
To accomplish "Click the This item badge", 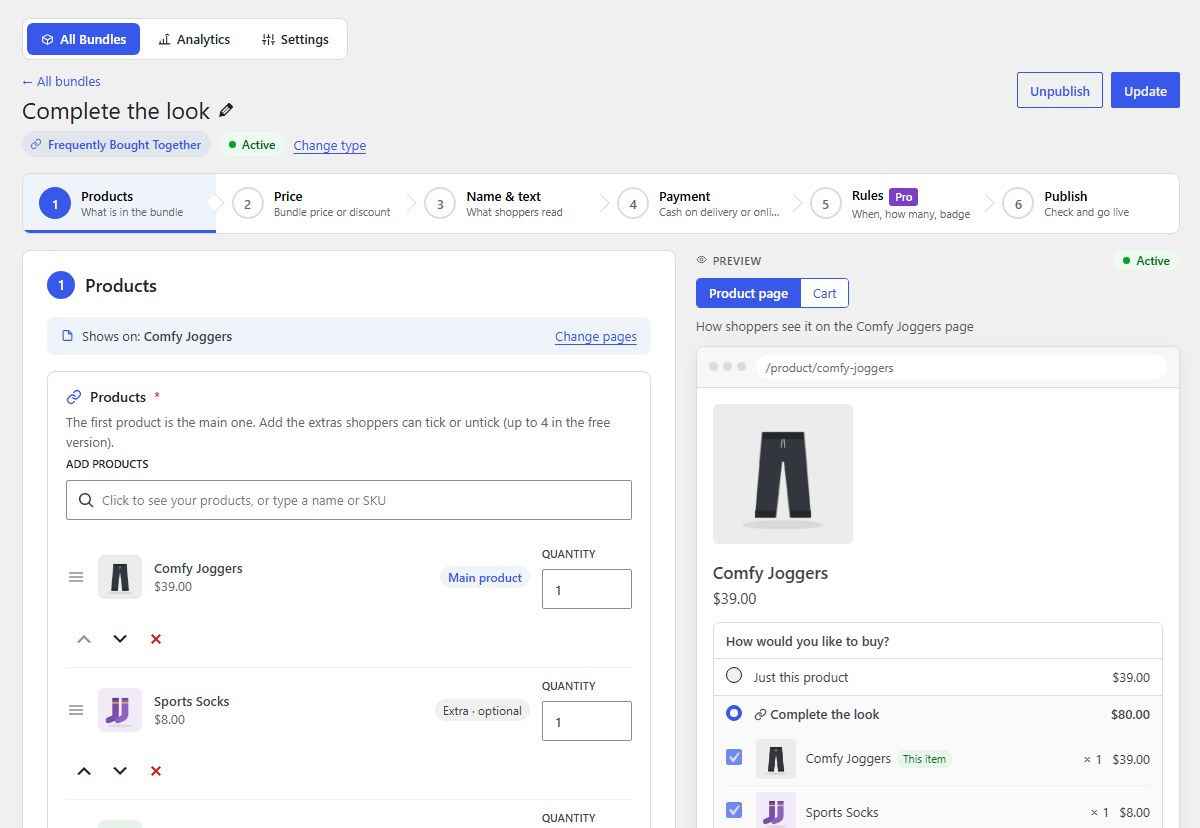I will click(x=924, y=759).
